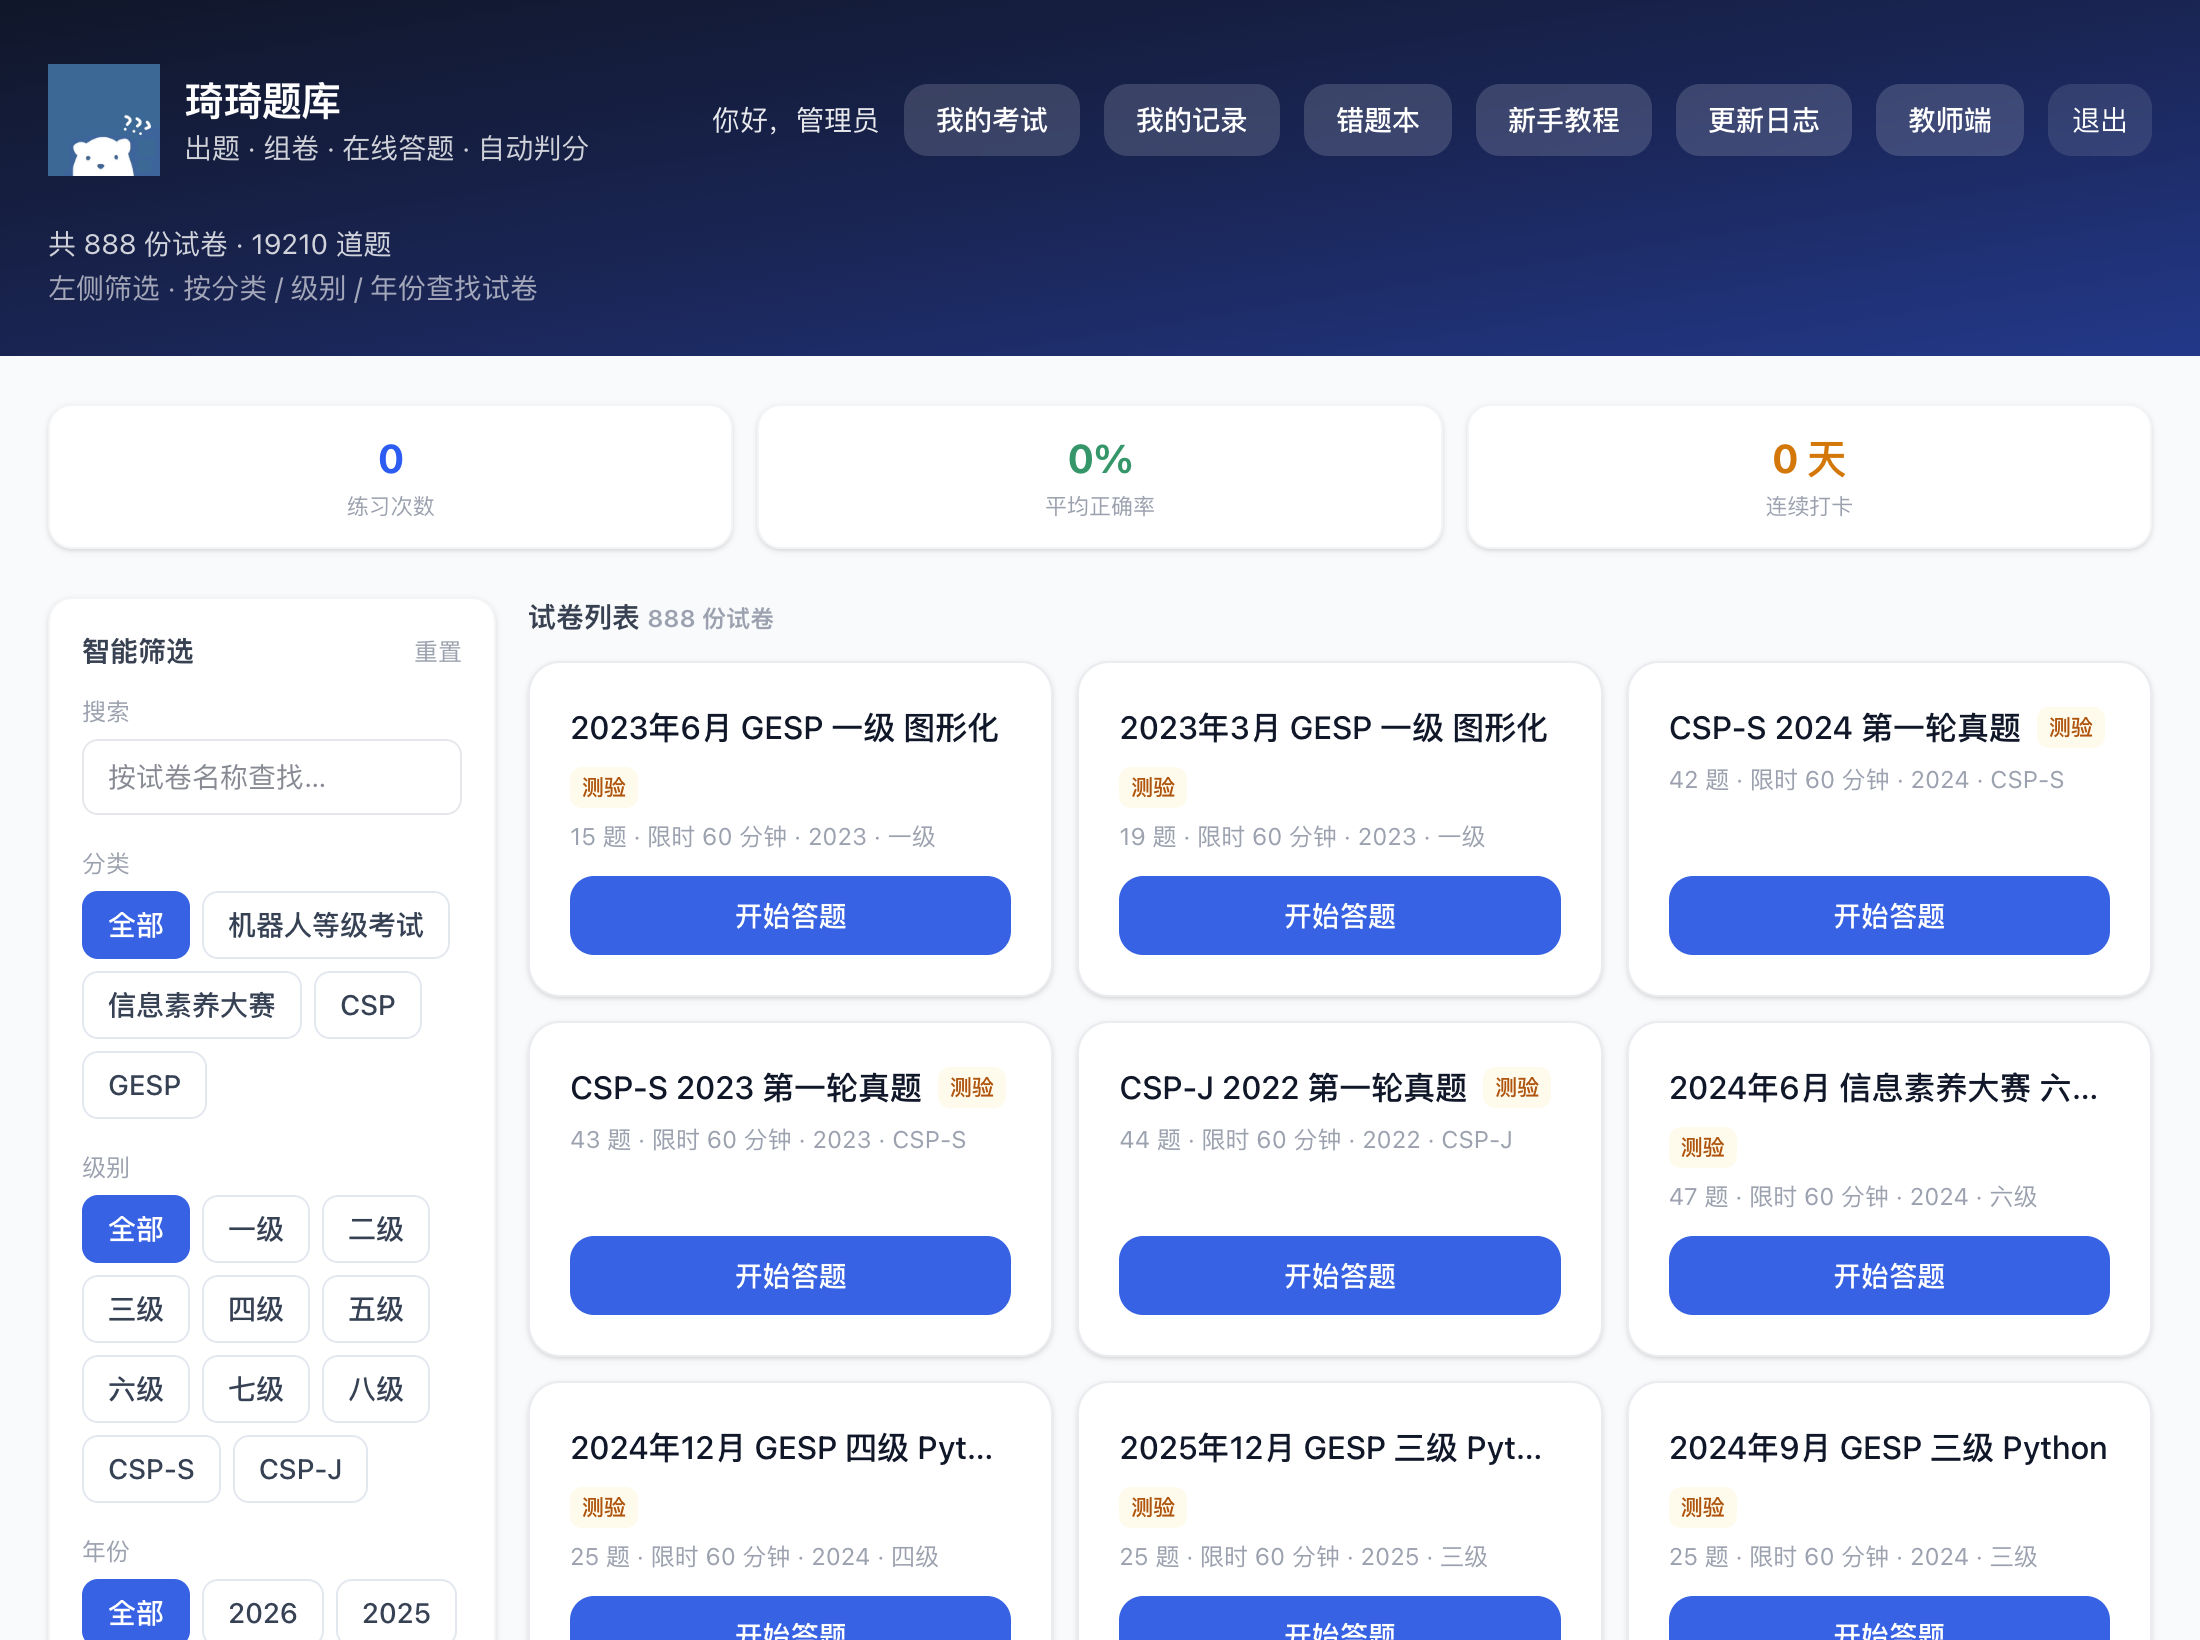Filter by level 六级
Viewport: 2200px width, 1640px height.
click(136, 1389)
